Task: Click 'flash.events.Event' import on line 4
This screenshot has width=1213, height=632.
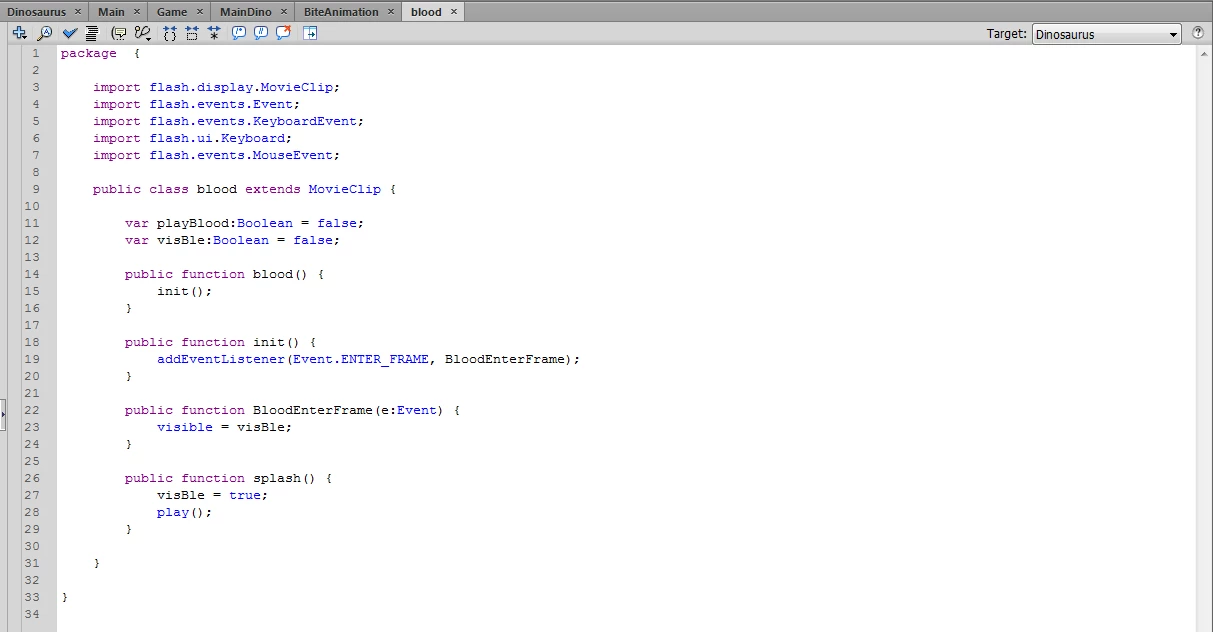Action: (x=221, y=104)
